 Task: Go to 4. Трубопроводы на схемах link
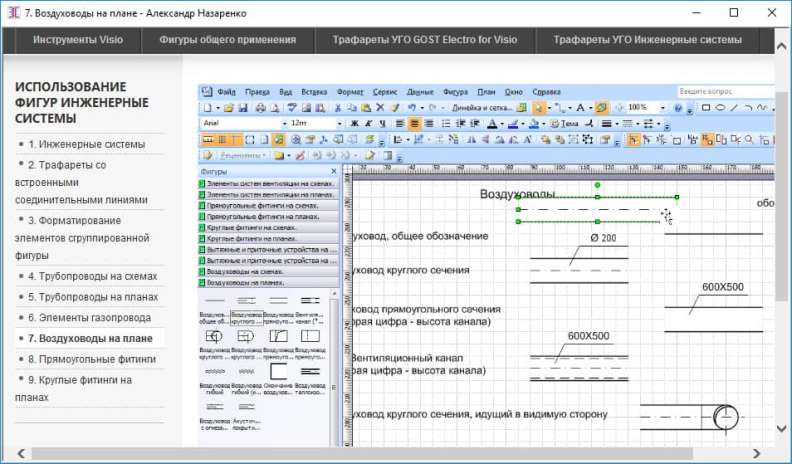[x=92, y=277]
